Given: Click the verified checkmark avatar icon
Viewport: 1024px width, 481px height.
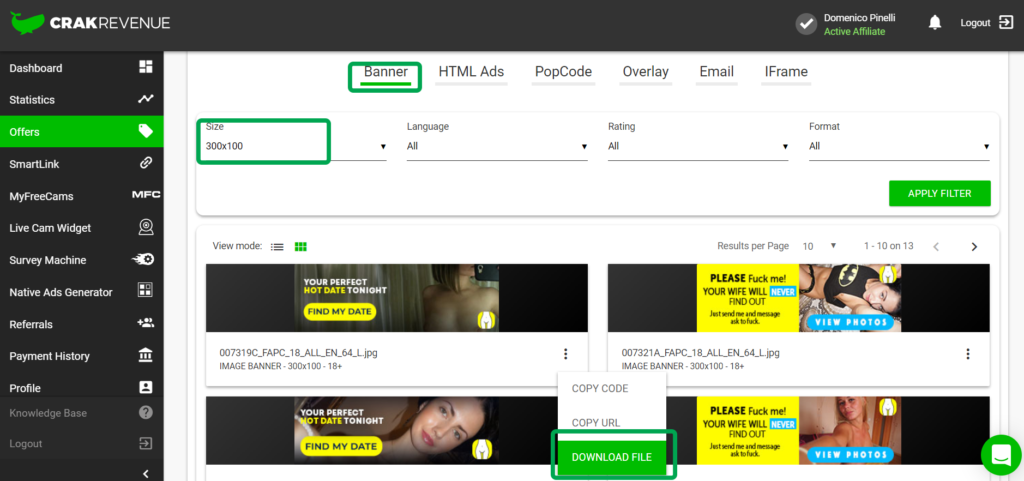Looking at the screenshot, I should pos(807,24).
